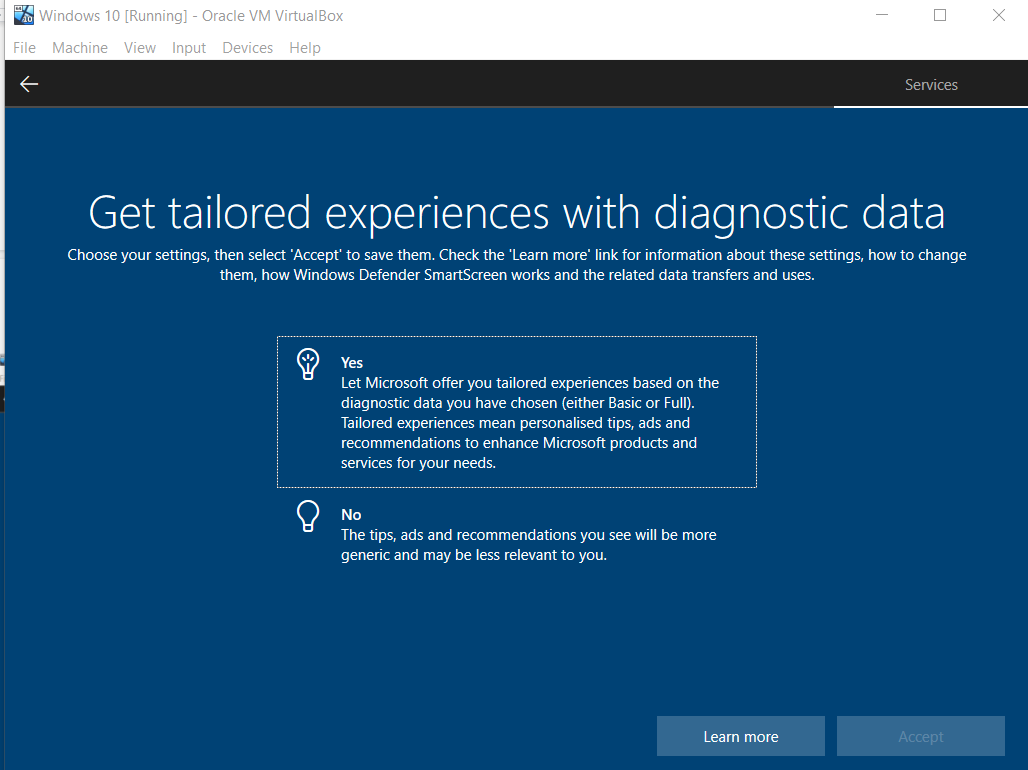Viewport: 1028px width, 770px height.
Task: Click the Learn more button
Action: 741,737
